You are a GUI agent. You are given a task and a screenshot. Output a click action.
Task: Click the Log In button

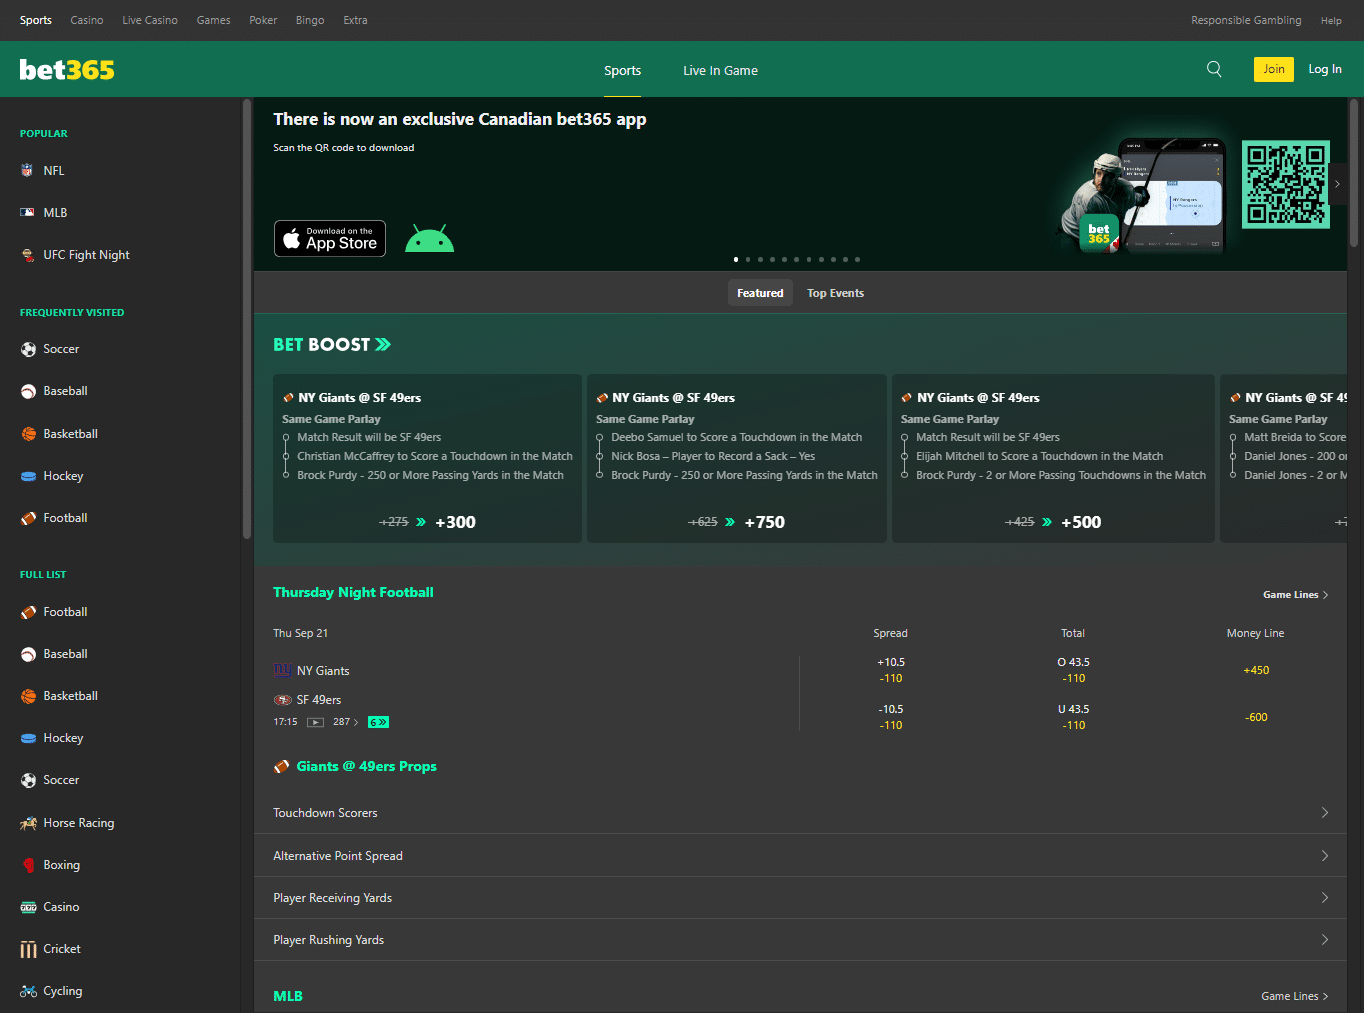1325,69
